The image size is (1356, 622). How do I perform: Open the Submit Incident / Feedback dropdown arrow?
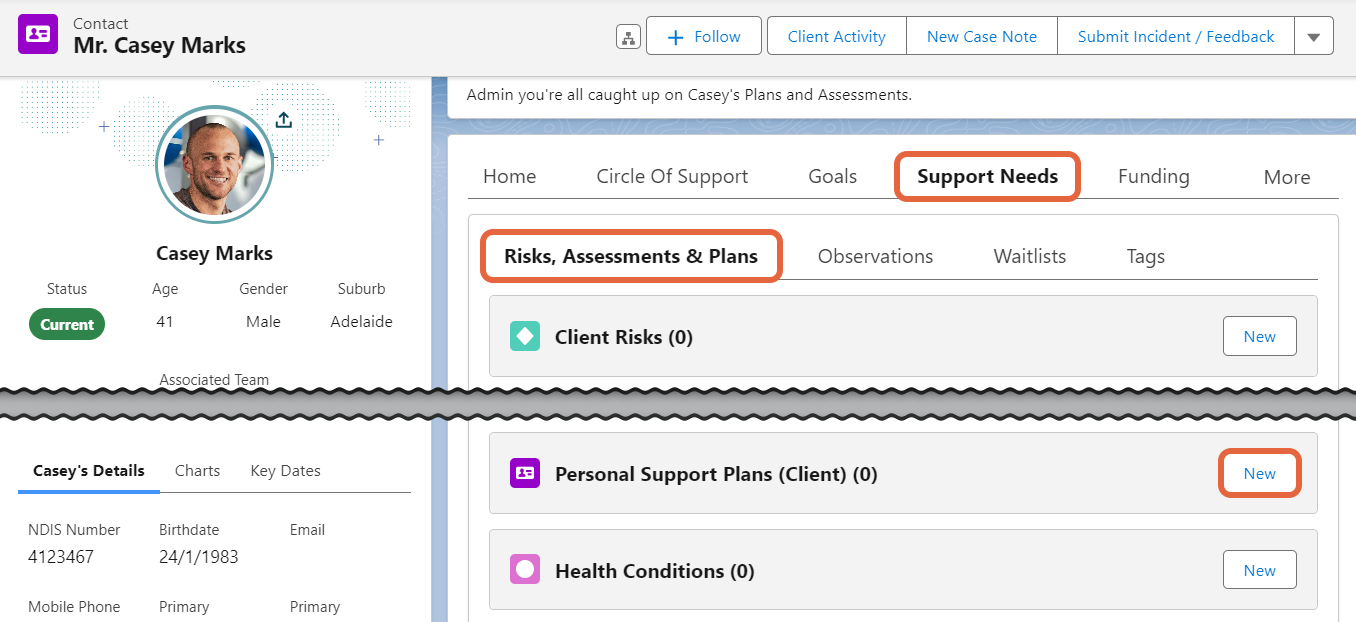click(x=1314, y=35)
